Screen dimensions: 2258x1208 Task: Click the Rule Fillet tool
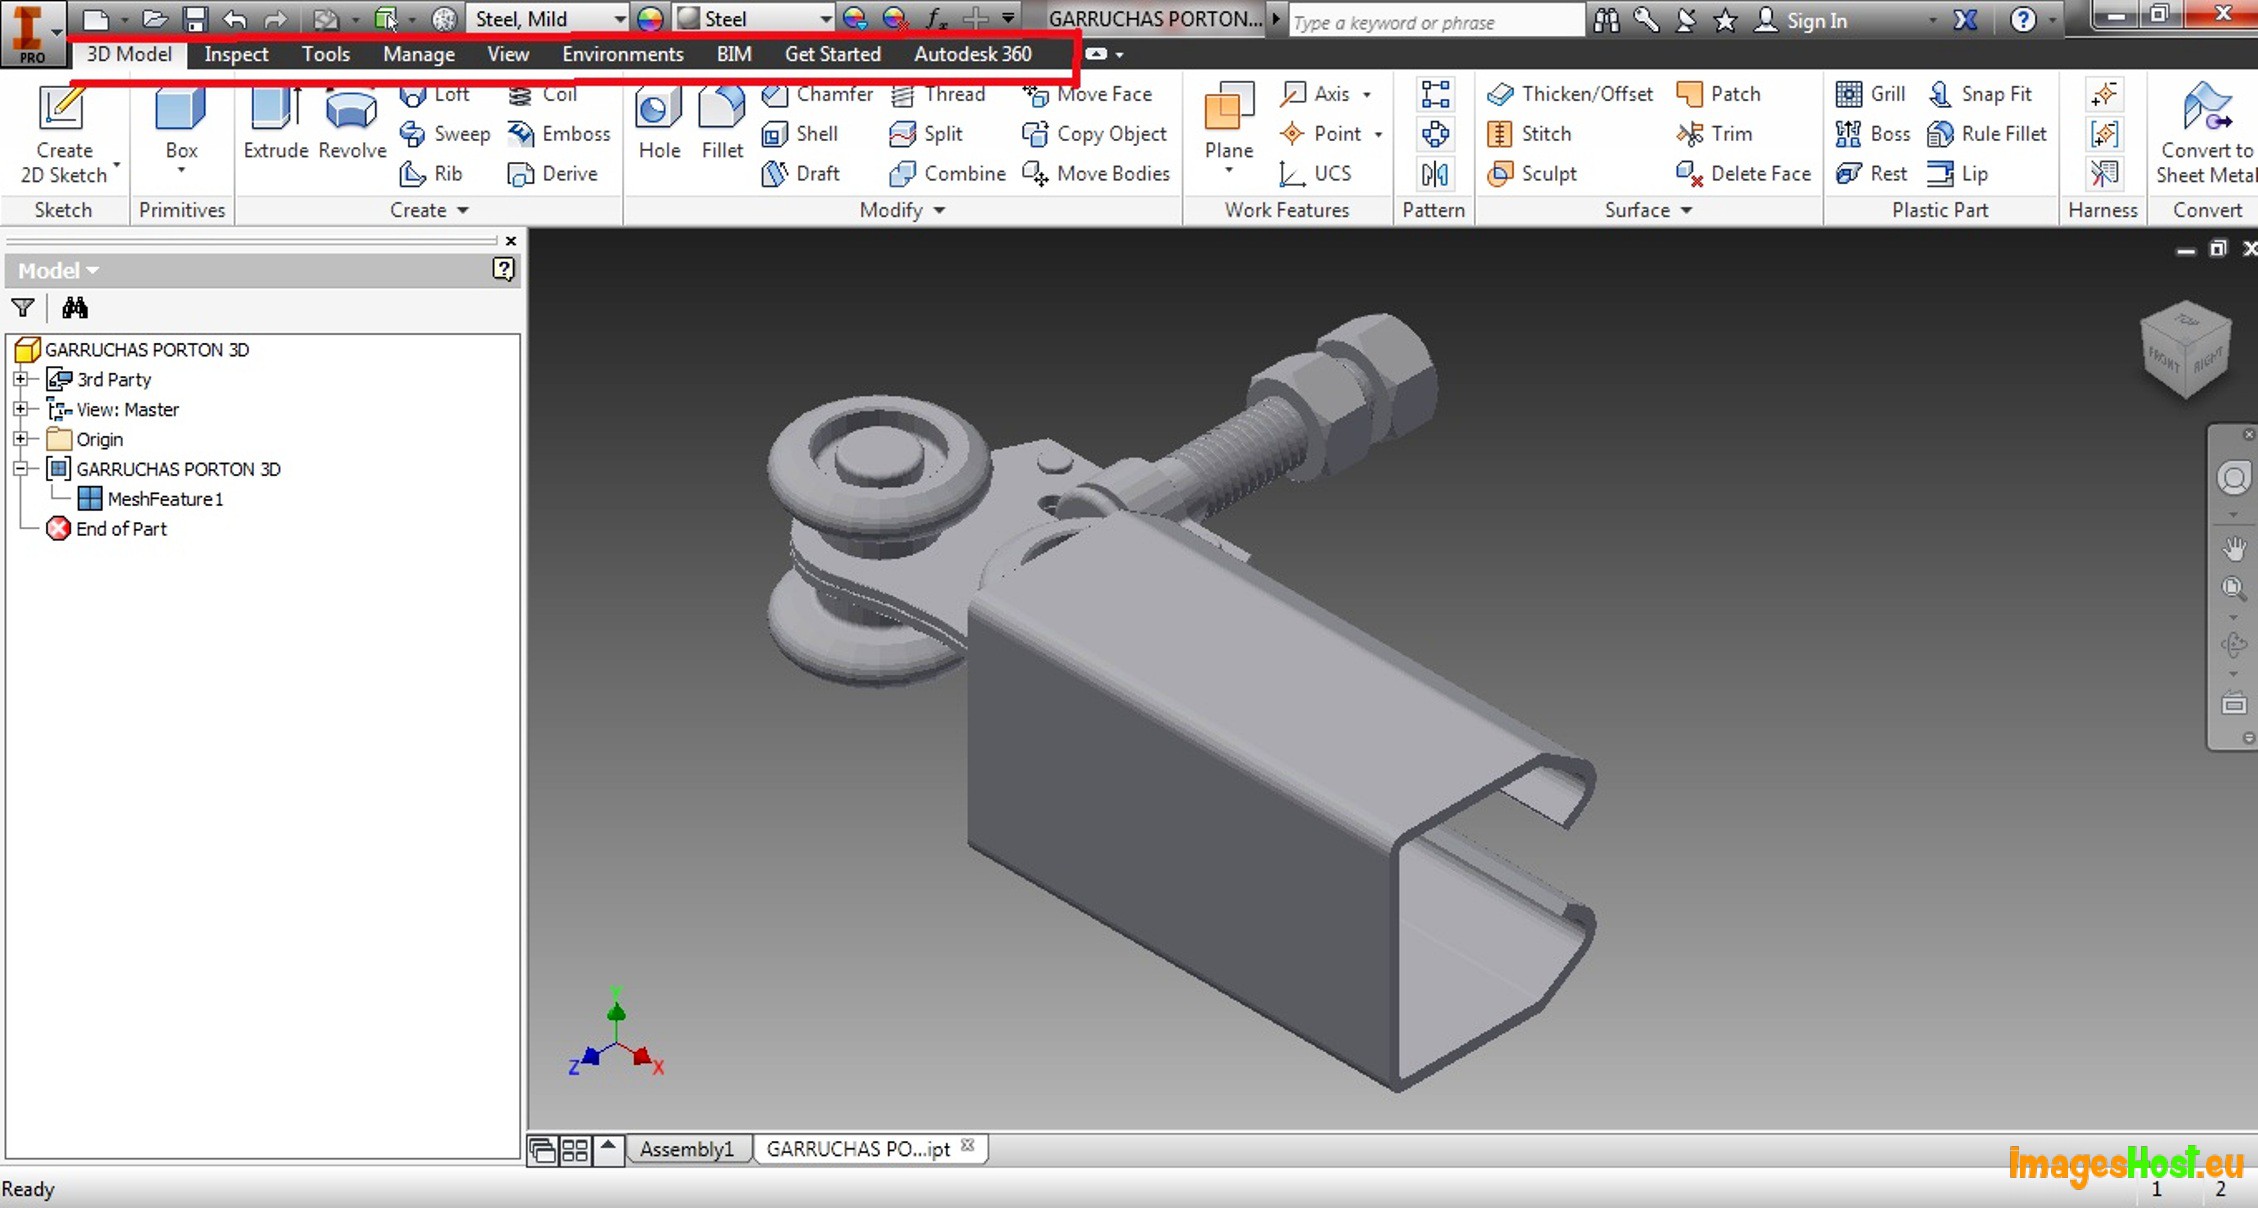pyautogui.click(x=1987, y=134)
